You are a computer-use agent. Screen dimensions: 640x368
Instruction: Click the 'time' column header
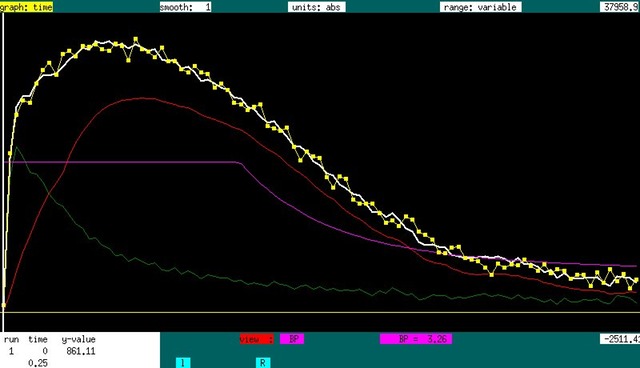point(38,339)
